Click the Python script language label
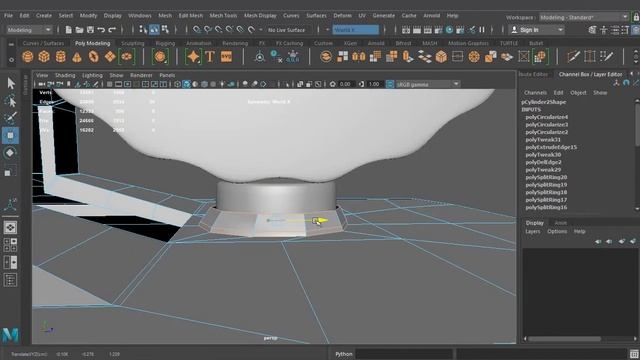640x360 pixels. (344, 354)
